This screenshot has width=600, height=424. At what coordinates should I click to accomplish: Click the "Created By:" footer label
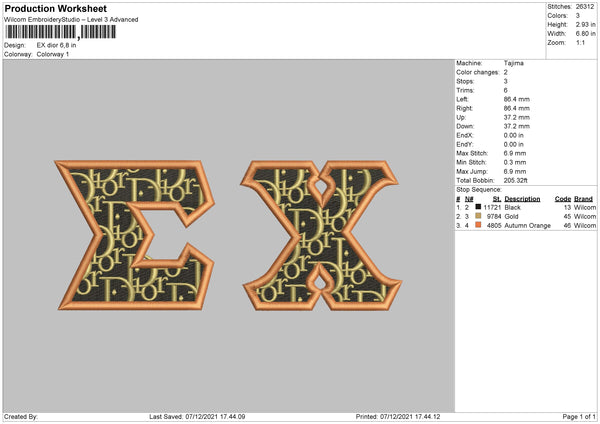(x=21, y=417)
